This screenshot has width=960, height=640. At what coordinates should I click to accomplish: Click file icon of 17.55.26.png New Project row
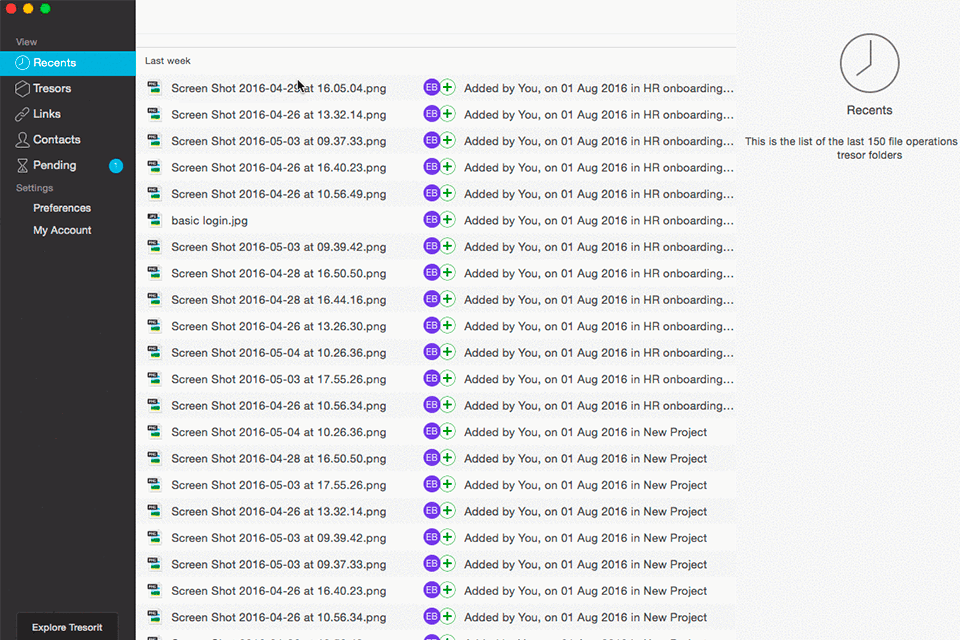coord(154,484)
